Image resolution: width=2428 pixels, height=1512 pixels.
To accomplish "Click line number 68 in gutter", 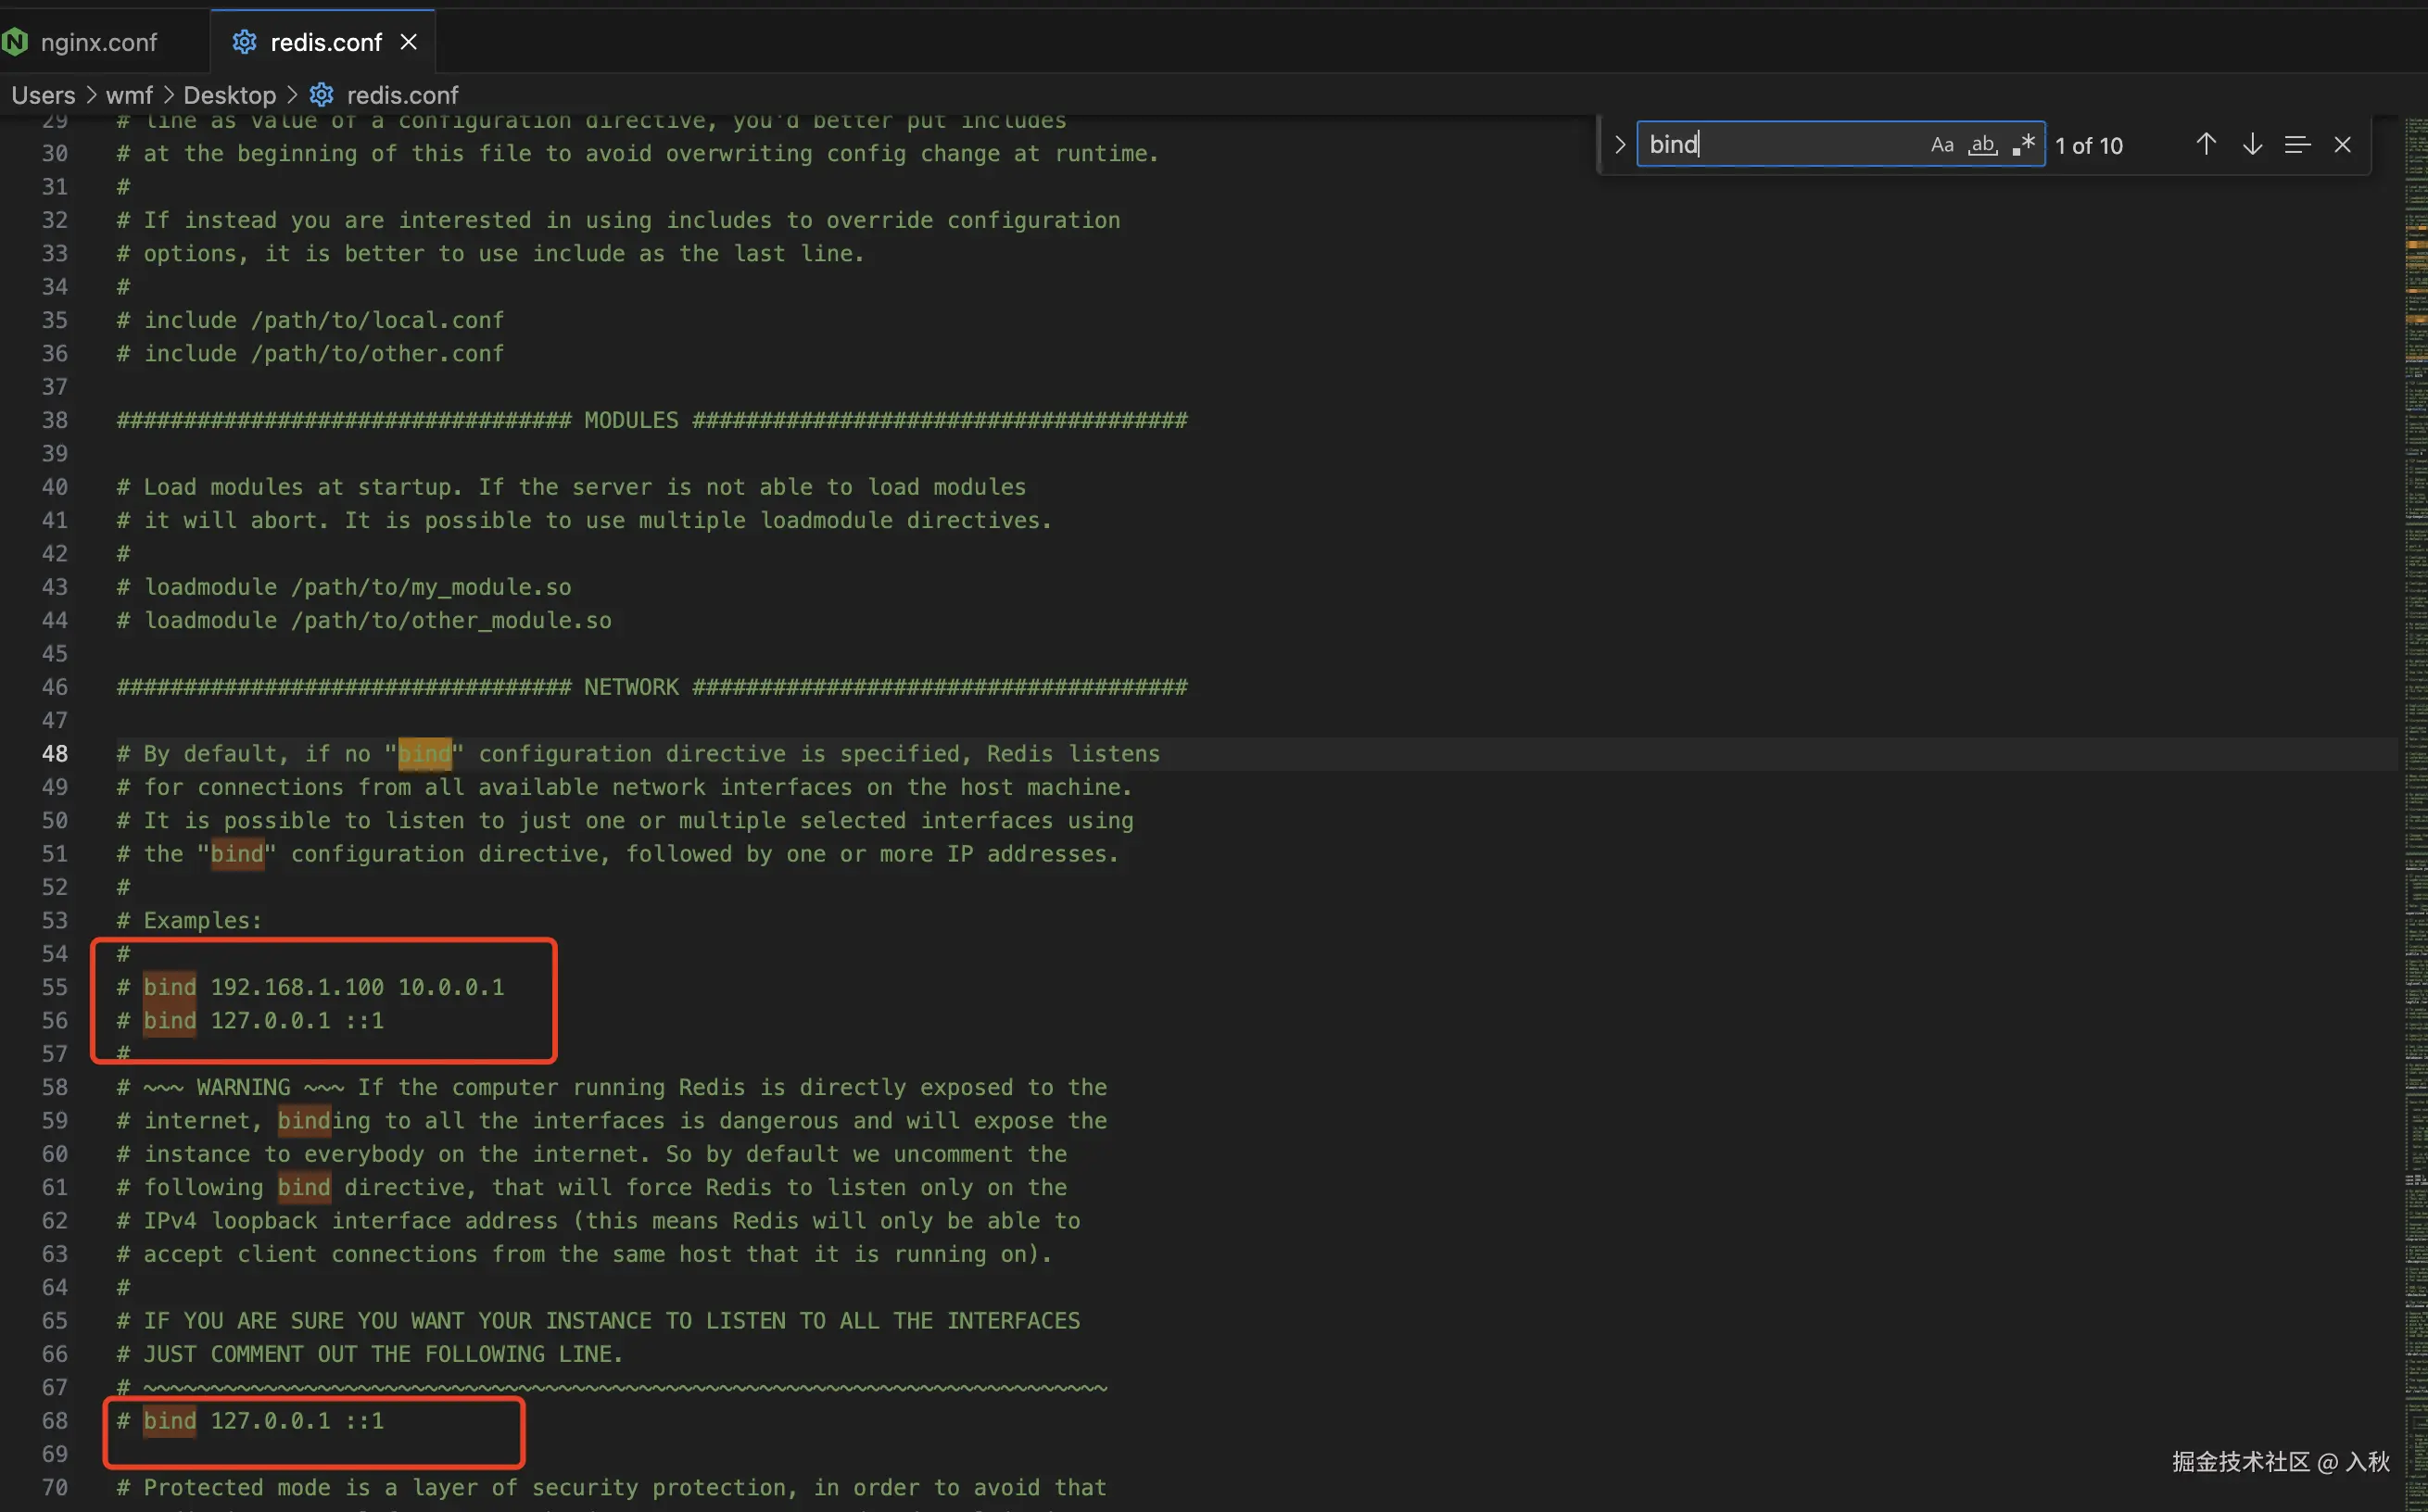I will (55, 1420).
